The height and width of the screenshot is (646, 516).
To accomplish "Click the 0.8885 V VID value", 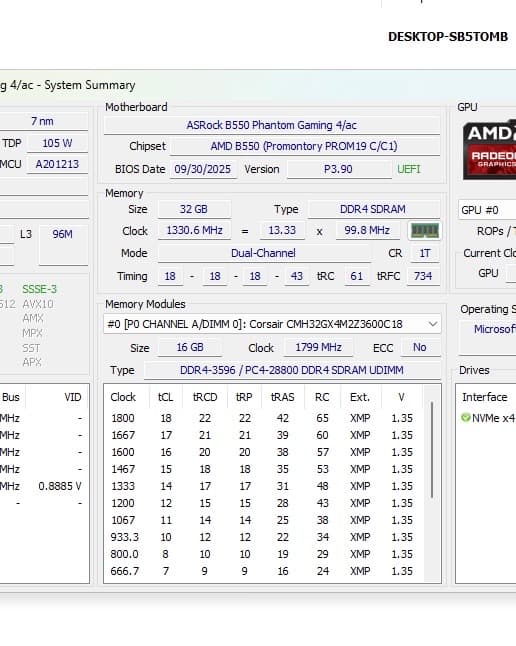I will 60,486.
